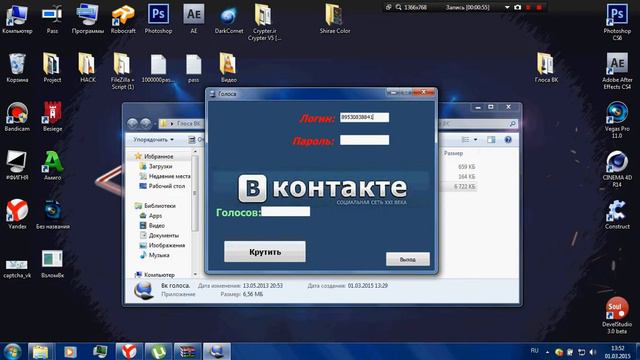Image resolution: width=640 pixels, height=360 pixels.
Task: Select Музыка in Explorer sidebar
Action: [x=155, y=255]
